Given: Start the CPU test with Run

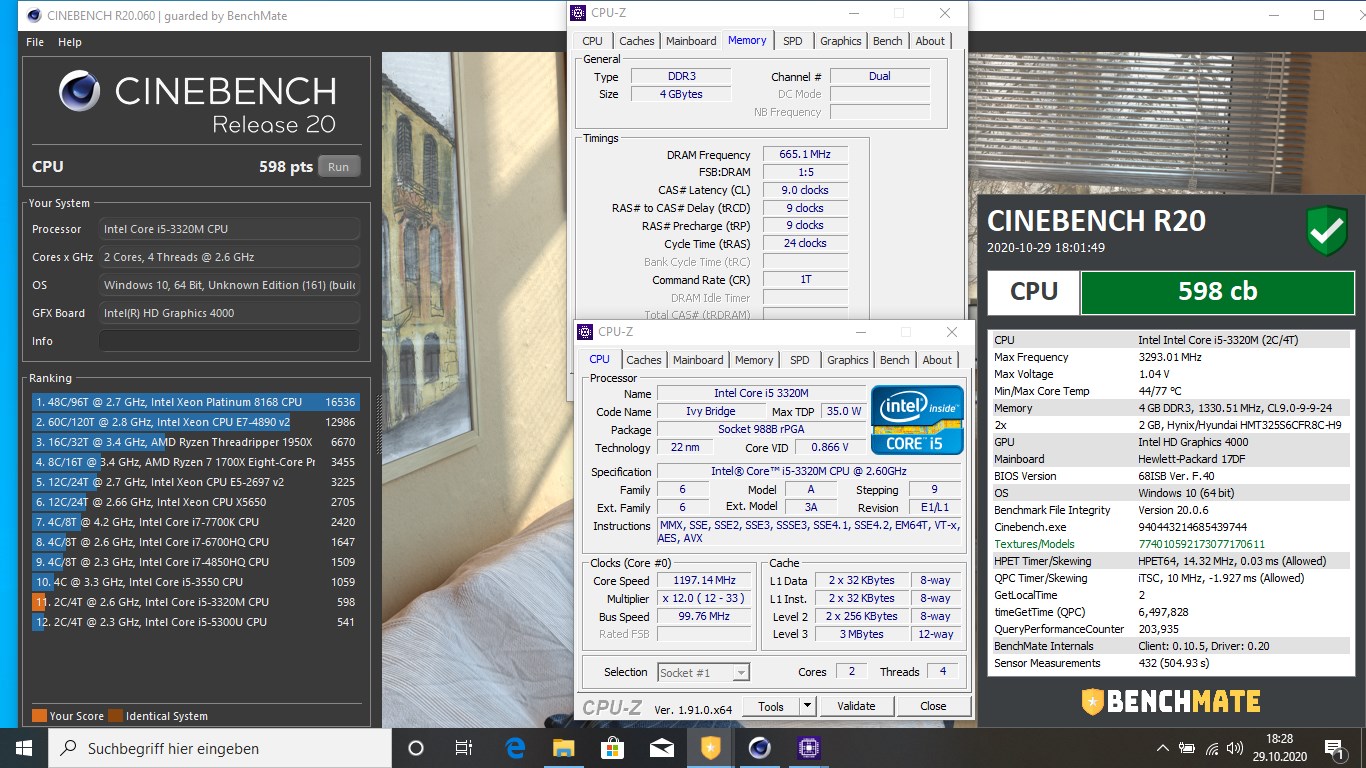Looking at the screenshot, I should (x=339, y=167).
